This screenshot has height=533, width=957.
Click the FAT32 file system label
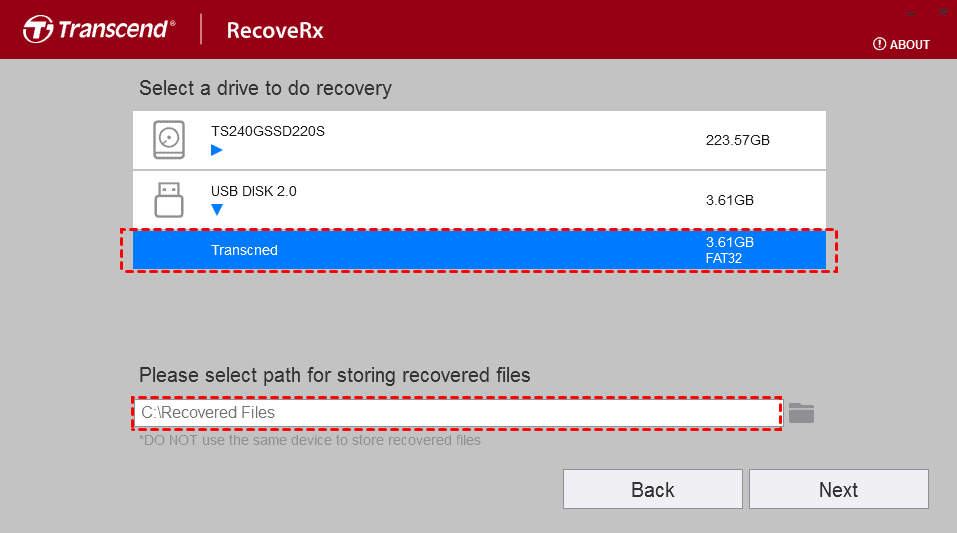[724, 258]
